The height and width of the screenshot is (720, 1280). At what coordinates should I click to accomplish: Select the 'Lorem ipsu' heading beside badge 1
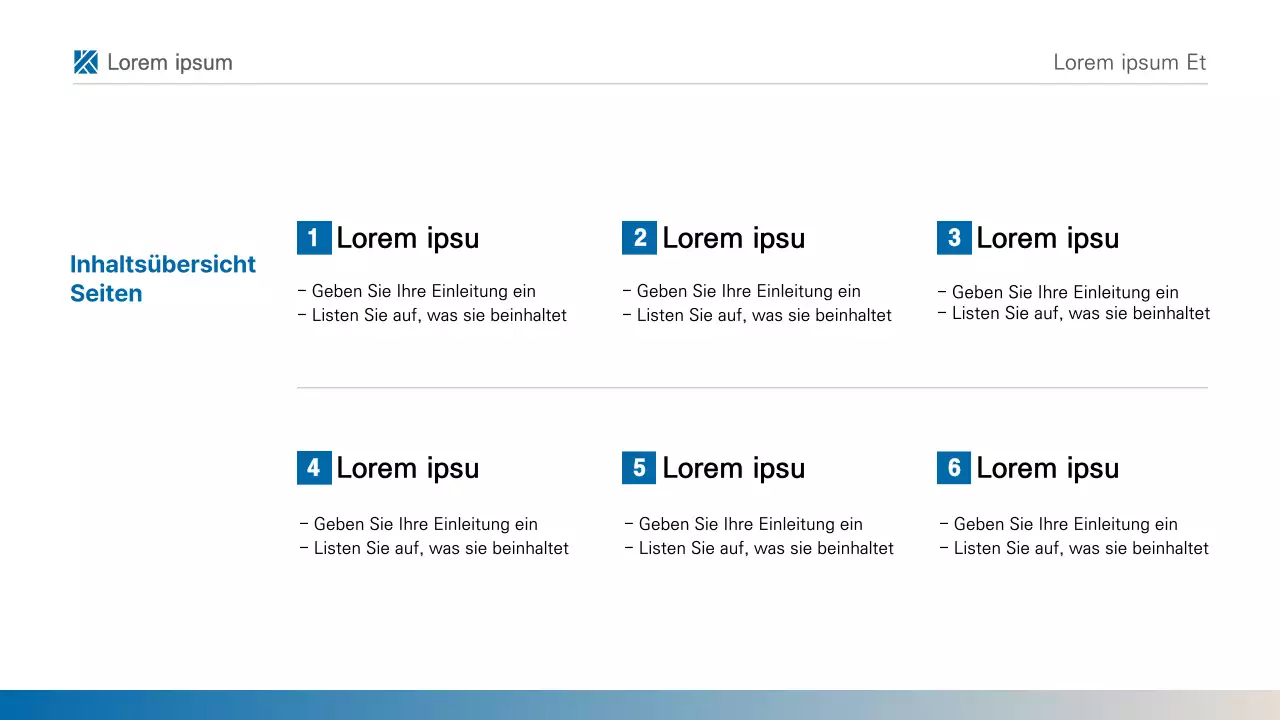point(407,238)
